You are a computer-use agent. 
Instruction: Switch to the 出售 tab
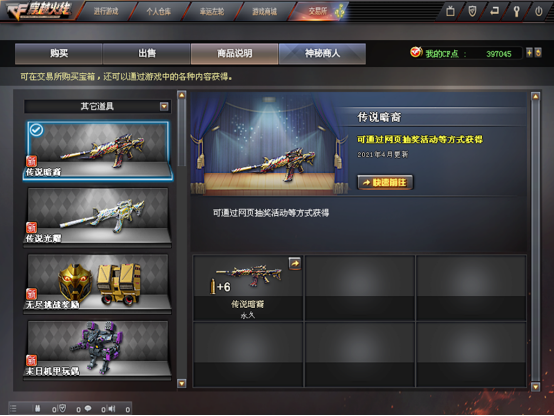click(147, 53)
